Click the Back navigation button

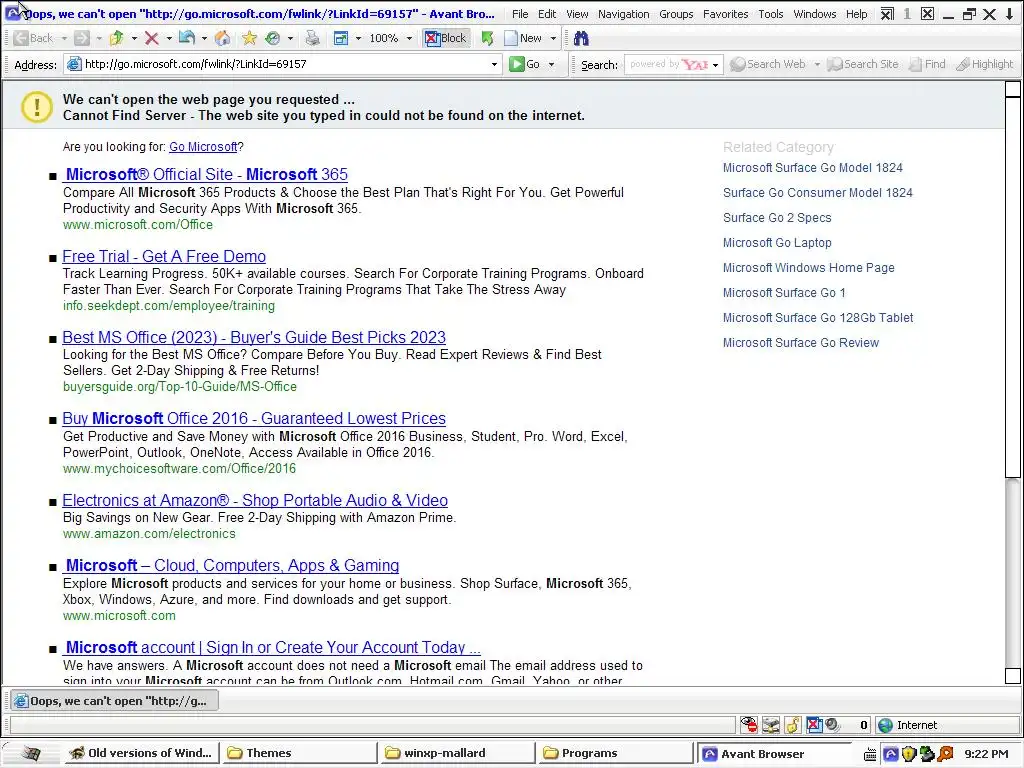pyautogui.click(x=33, y=39)
